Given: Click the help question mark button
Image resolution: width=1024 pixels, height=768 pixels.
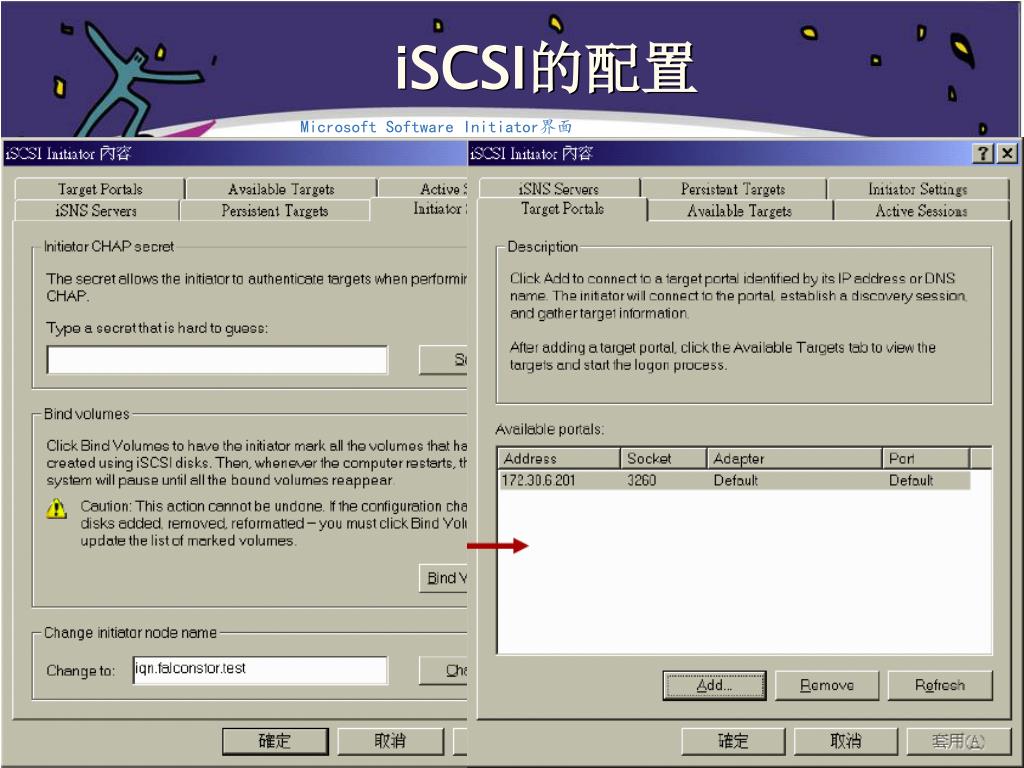Looking at the screenshot, I should click(x=983, y=153).
